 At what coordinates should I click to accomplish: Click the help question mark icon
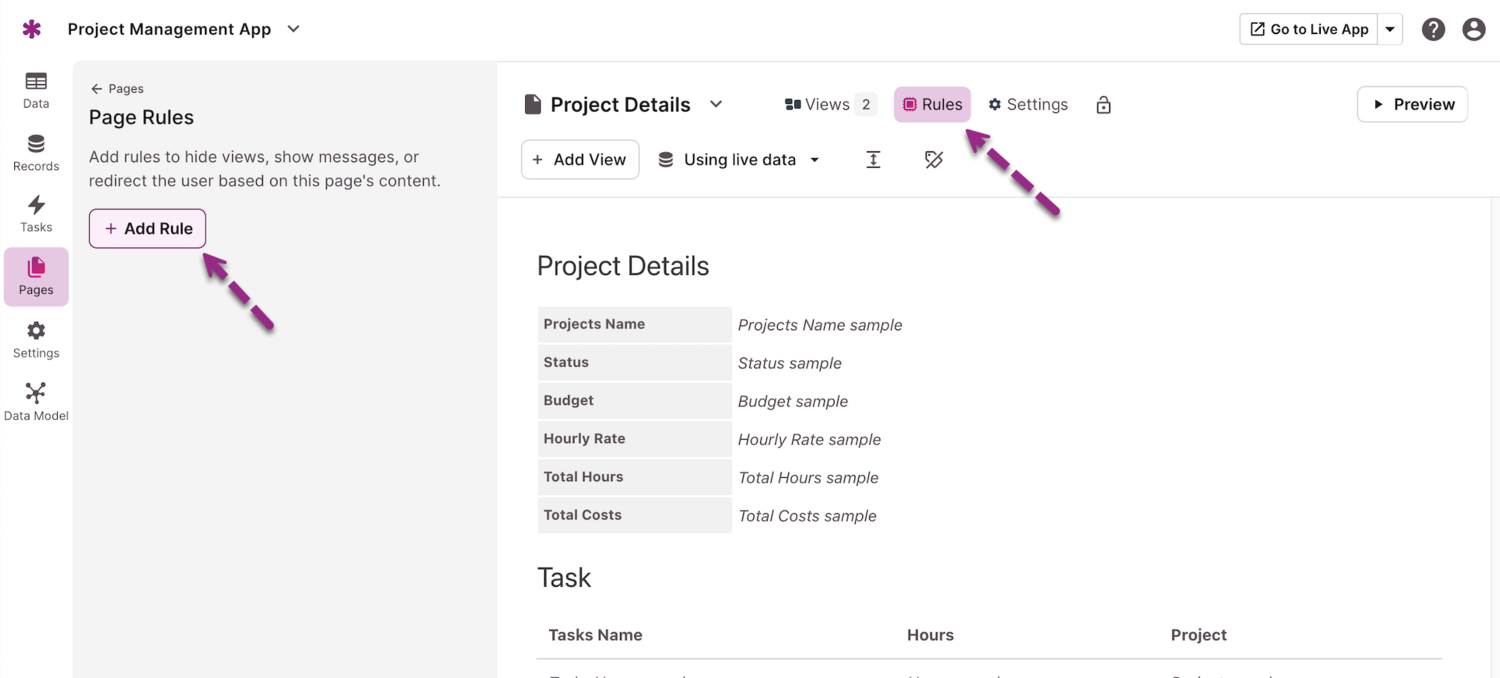point(1433,29)
